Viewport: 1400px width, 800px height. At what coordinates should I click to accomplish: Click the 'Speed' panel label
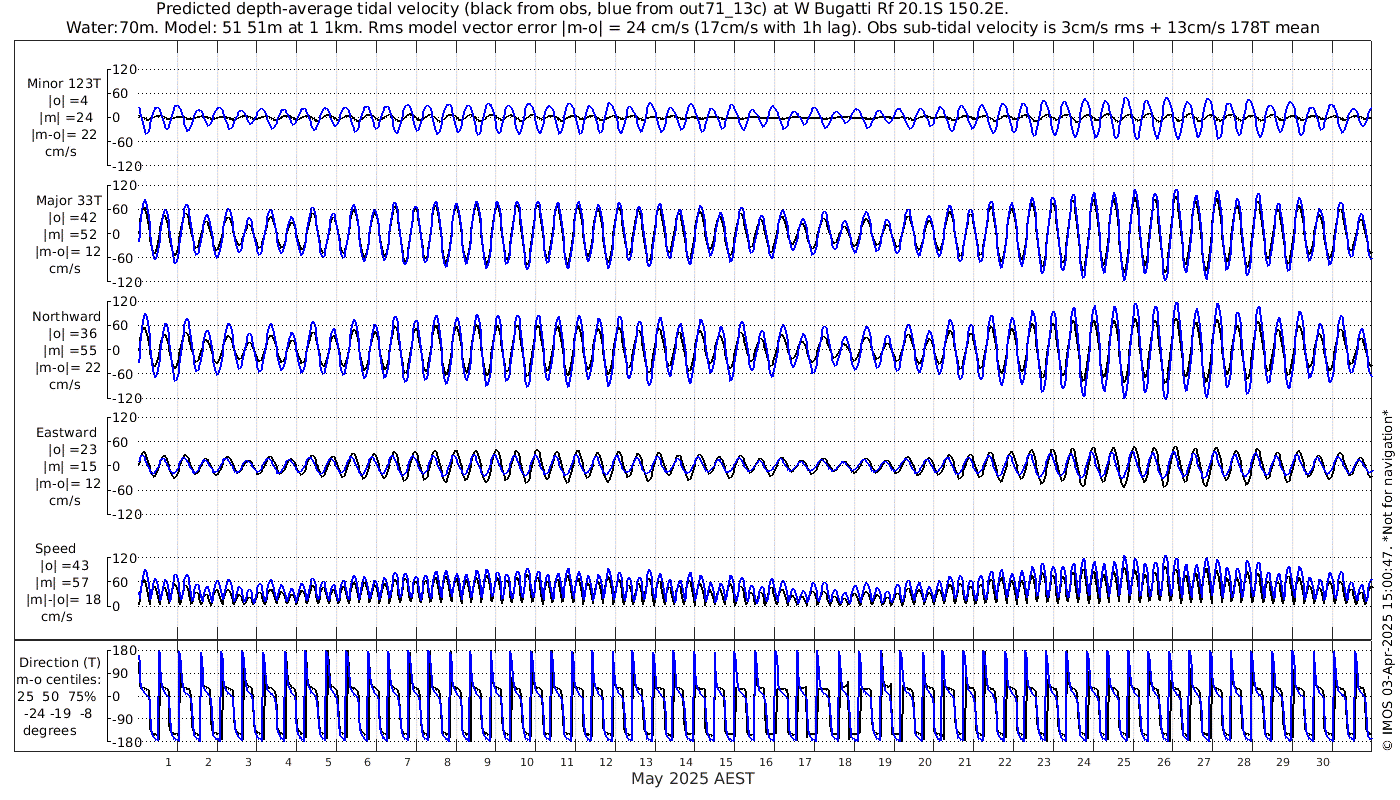click(x=55, y=549)
